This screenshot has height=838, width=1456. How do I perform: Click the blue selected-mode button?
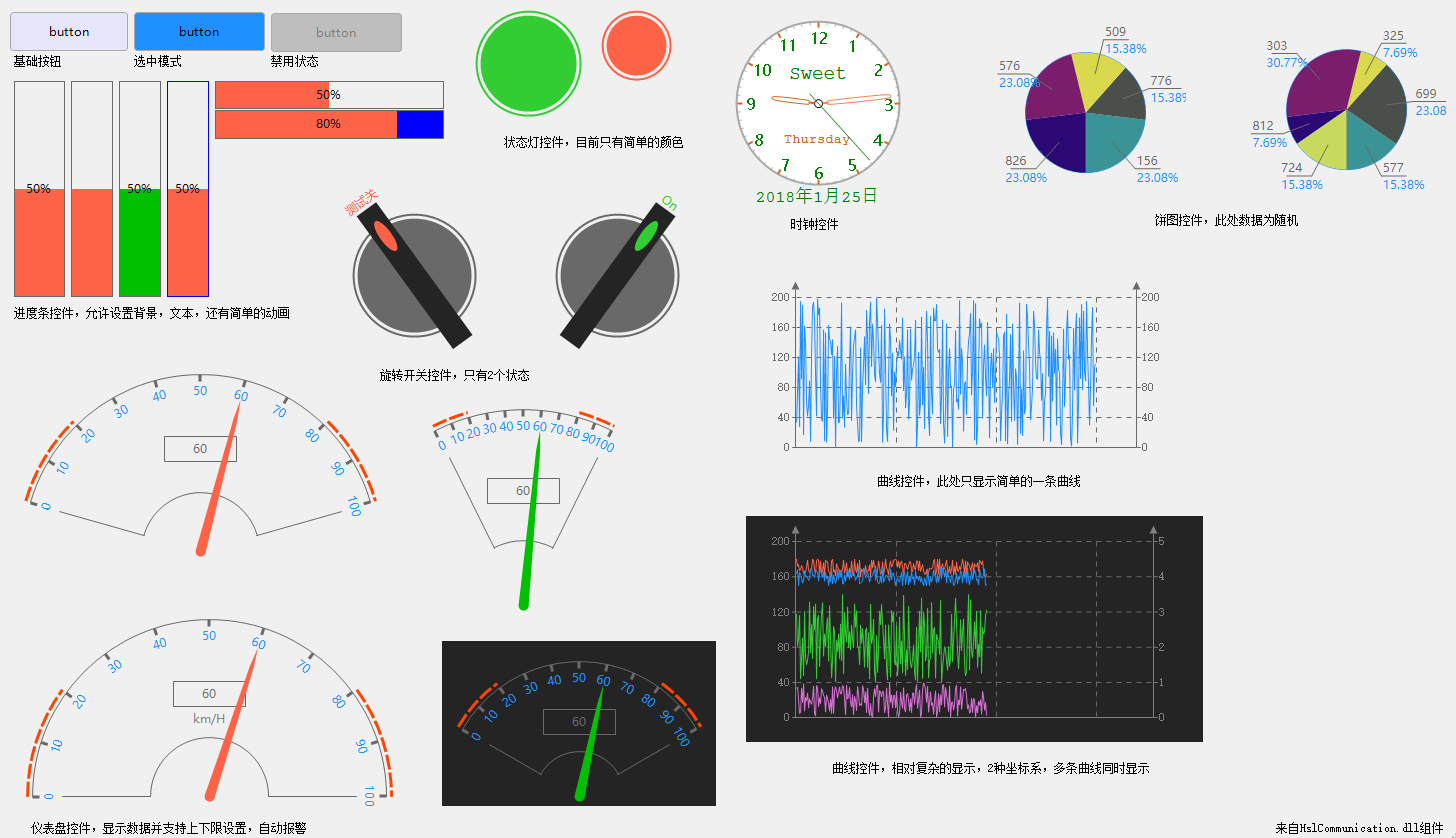199,32
